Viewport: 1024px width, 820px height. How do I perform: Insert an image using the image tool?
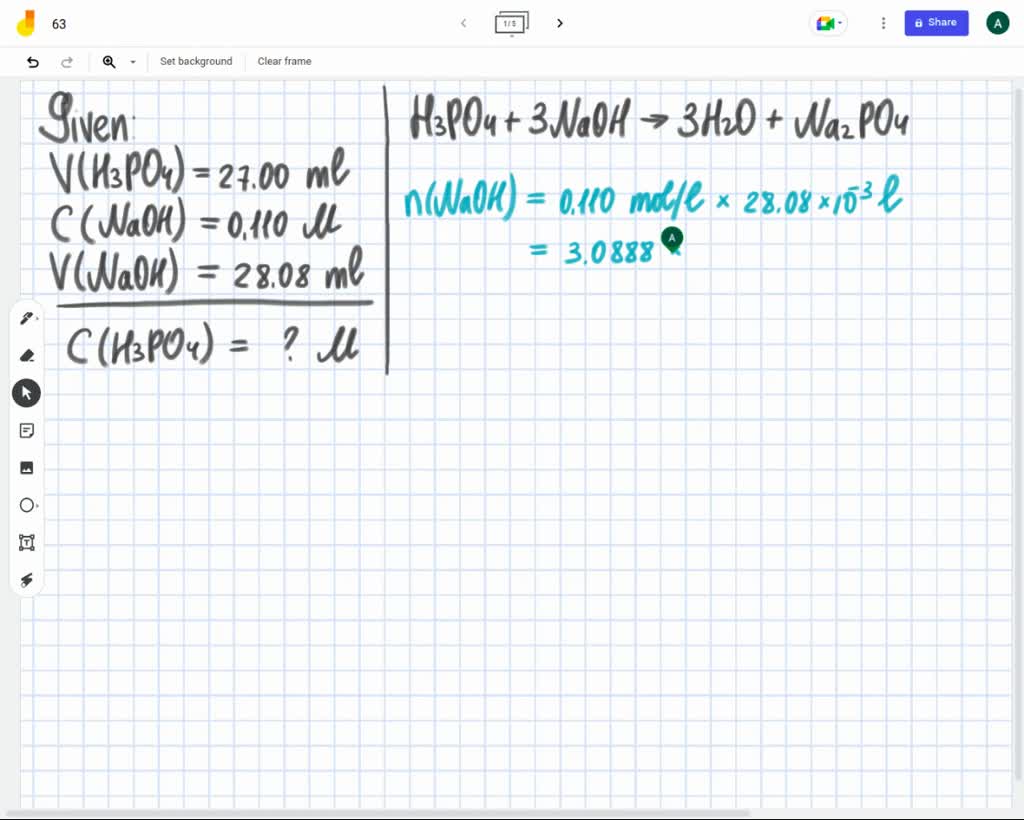(x=26, y=467)
